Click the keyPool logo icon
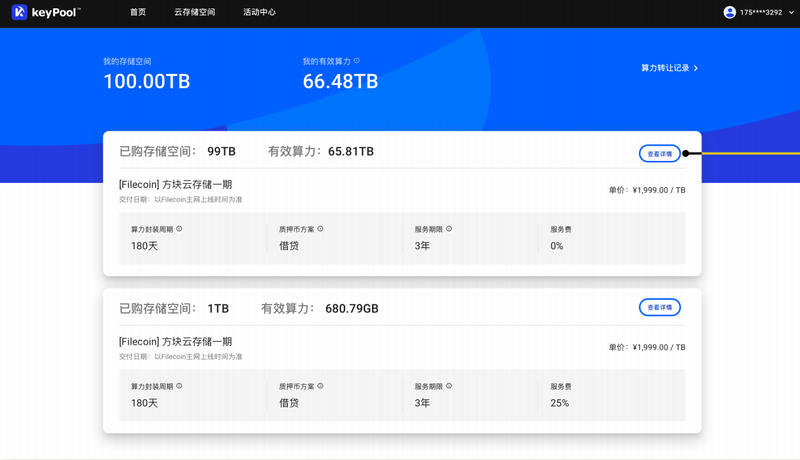Viewport: 800px width, 460px height. click(x=19, y=12)
